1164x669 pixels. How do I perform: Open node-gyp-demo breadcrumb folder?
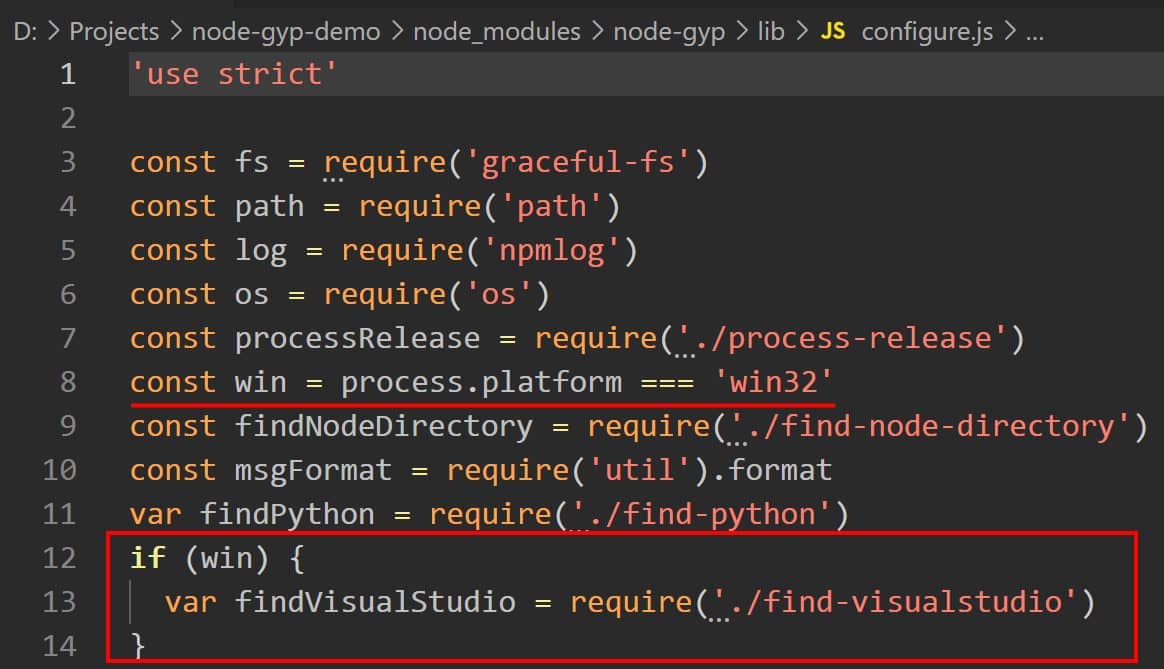[x=286, y=32]
